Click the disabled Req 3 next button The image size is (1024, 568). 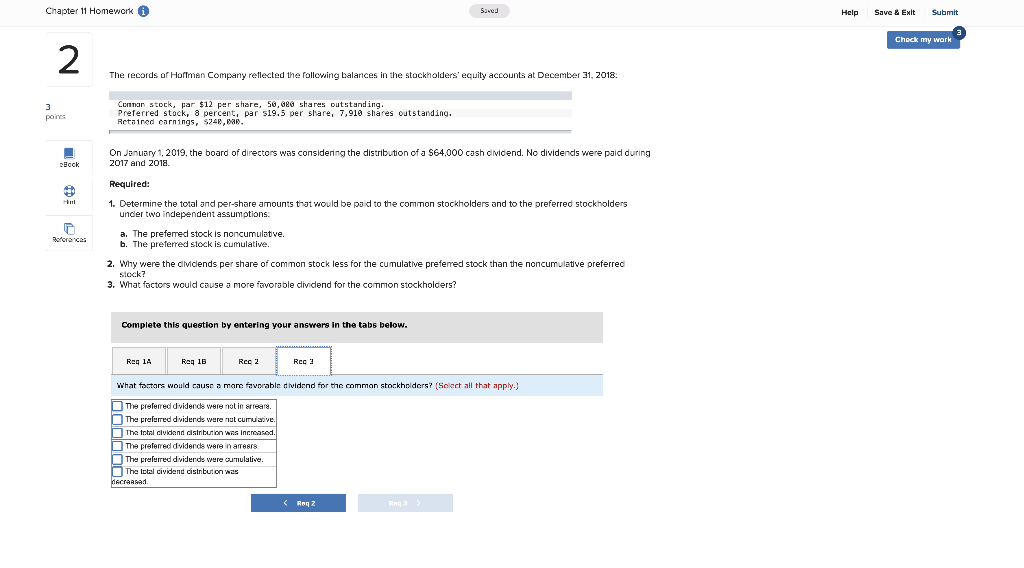[x=405, y=503]
